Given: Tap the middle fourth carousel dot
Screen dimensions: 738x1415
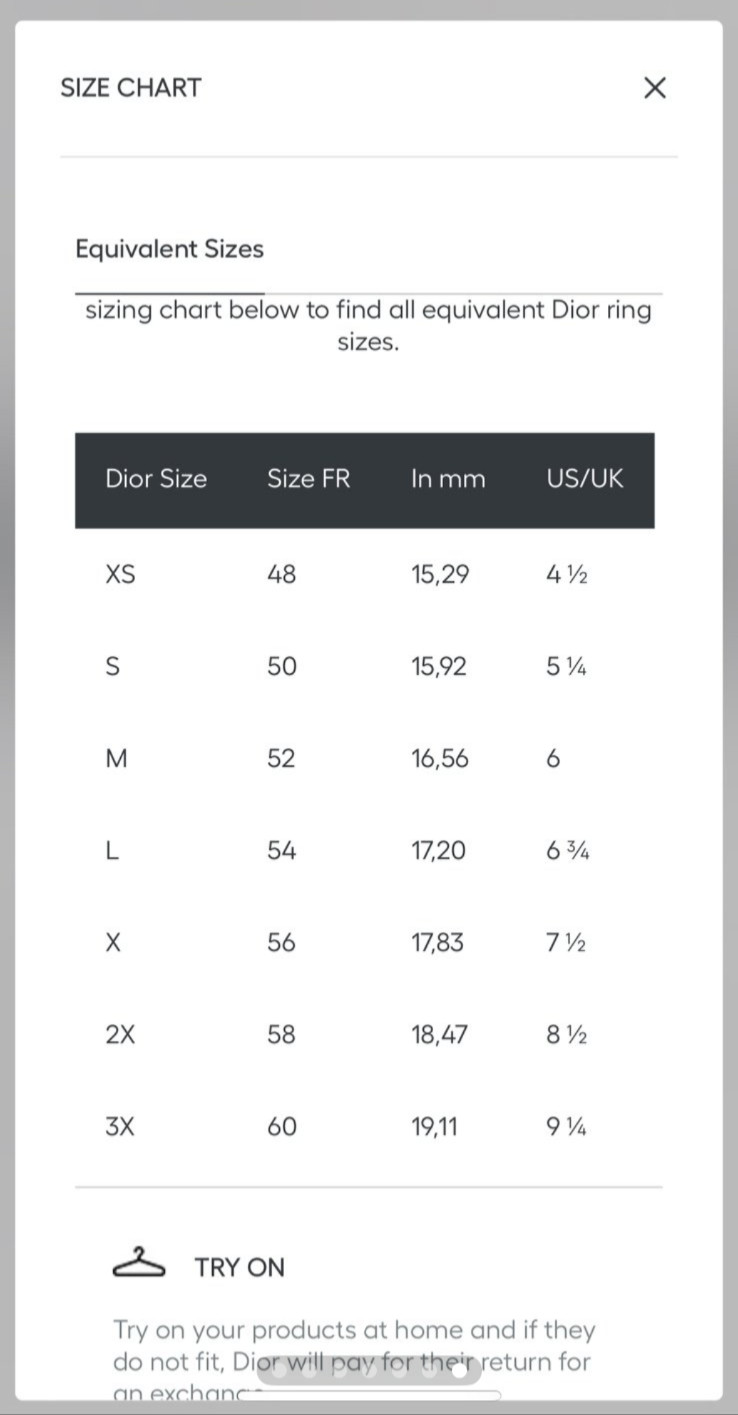Looking at the screenshot, I should click(369, 1371).
